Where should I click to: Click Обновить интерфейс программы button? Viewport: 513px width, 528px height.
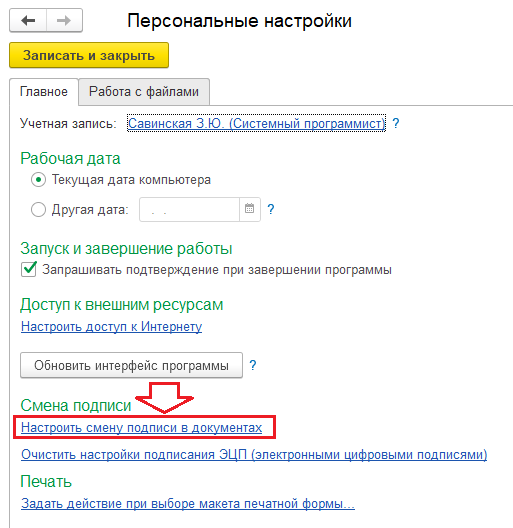(131, 365)
